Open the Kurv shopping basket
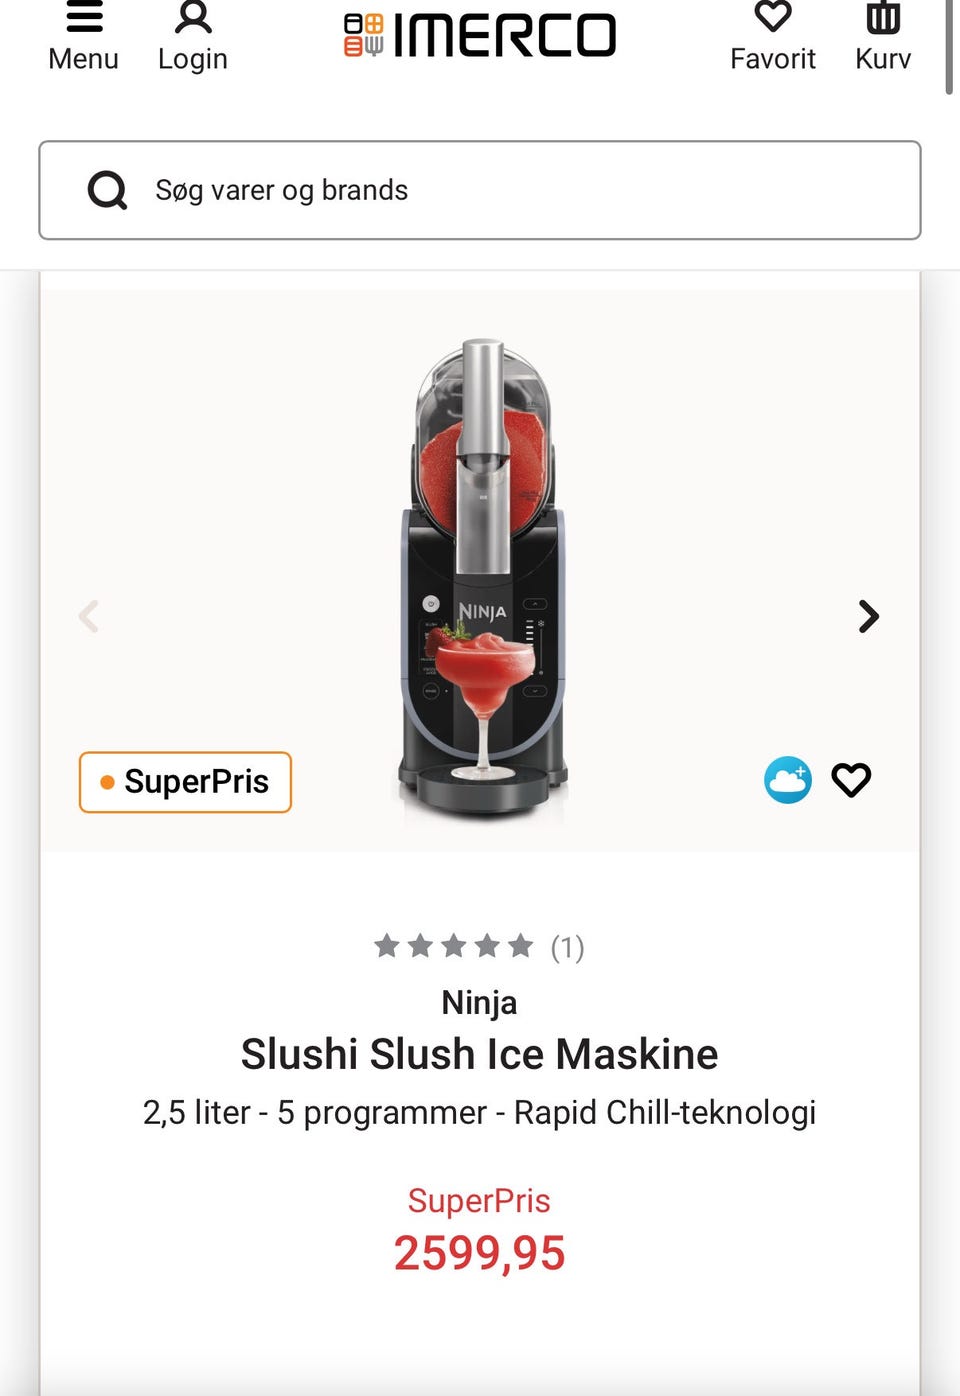Screen dimensions: 960x1396 [x=883, y=37]
